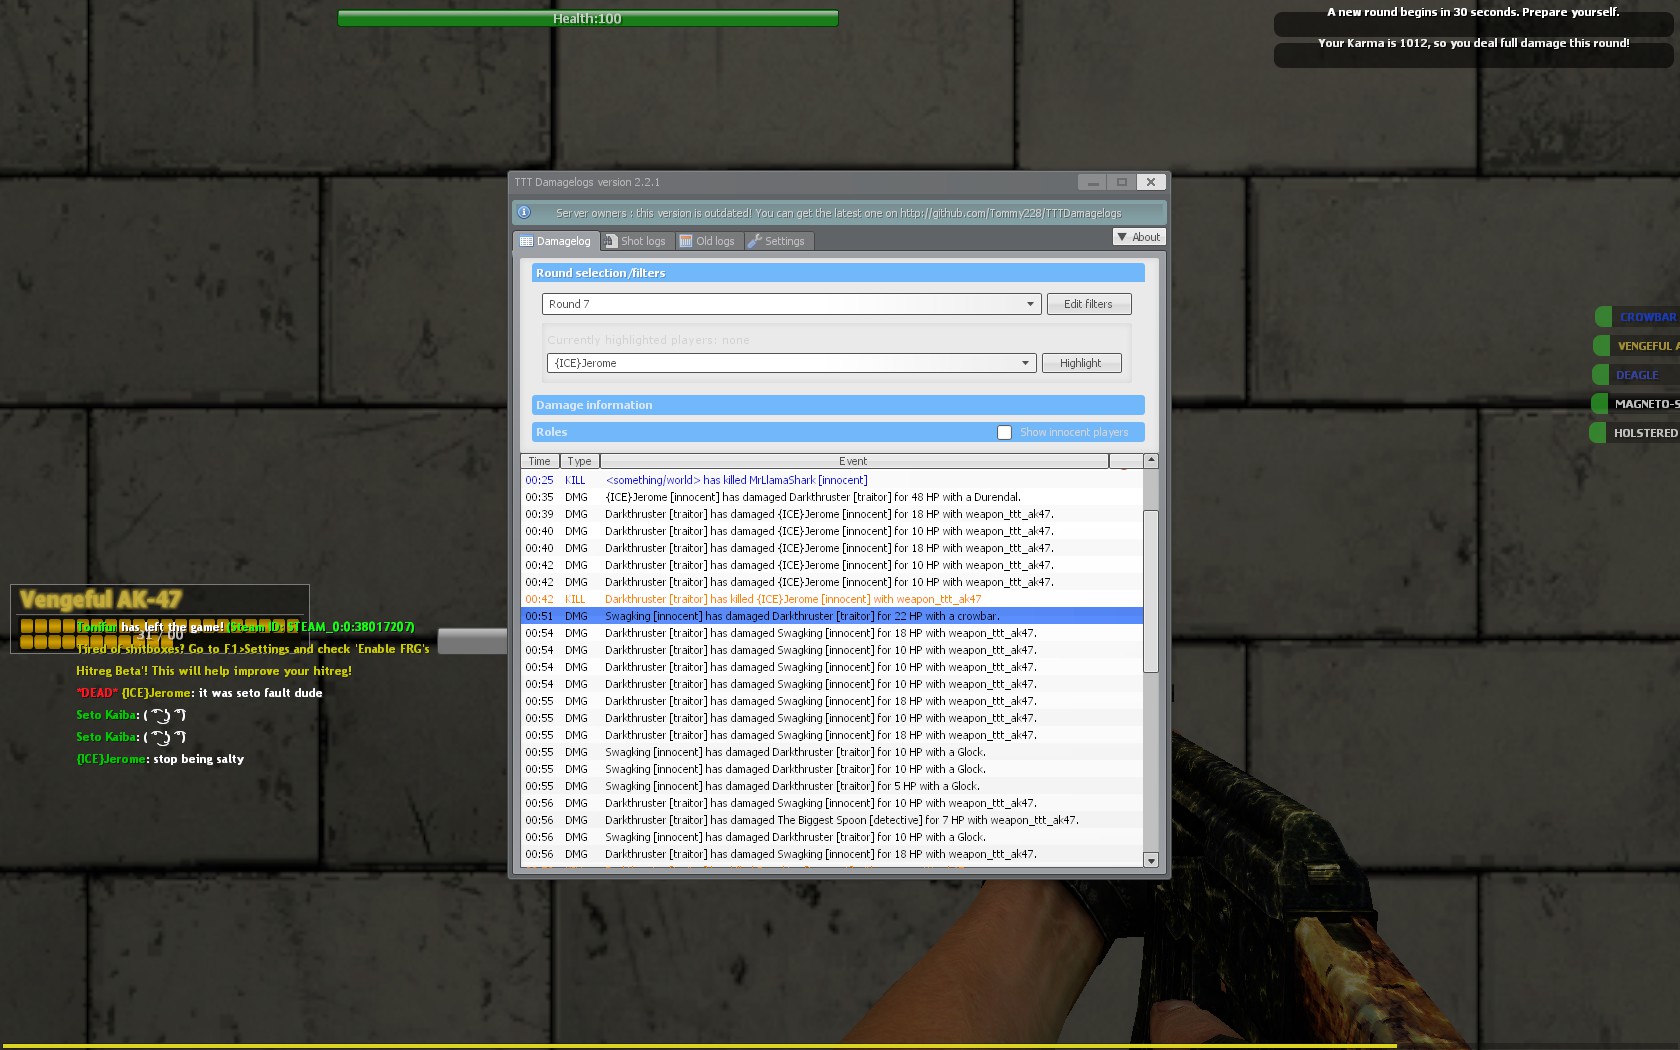Collapse the Round selection/filters section
This screenshot has height=1050, width=1680.
[x=838, y=273]
